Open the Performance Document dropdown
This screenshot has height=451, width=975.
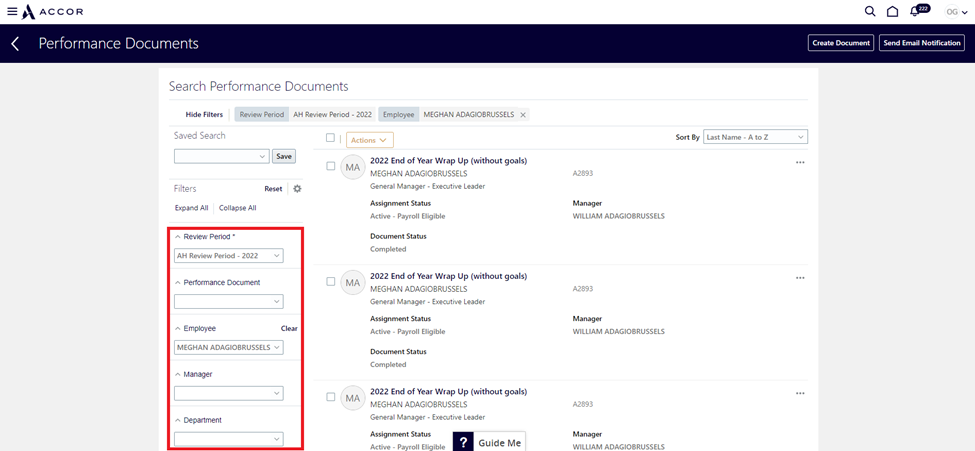pyautogui.click(x=229, y=302)
